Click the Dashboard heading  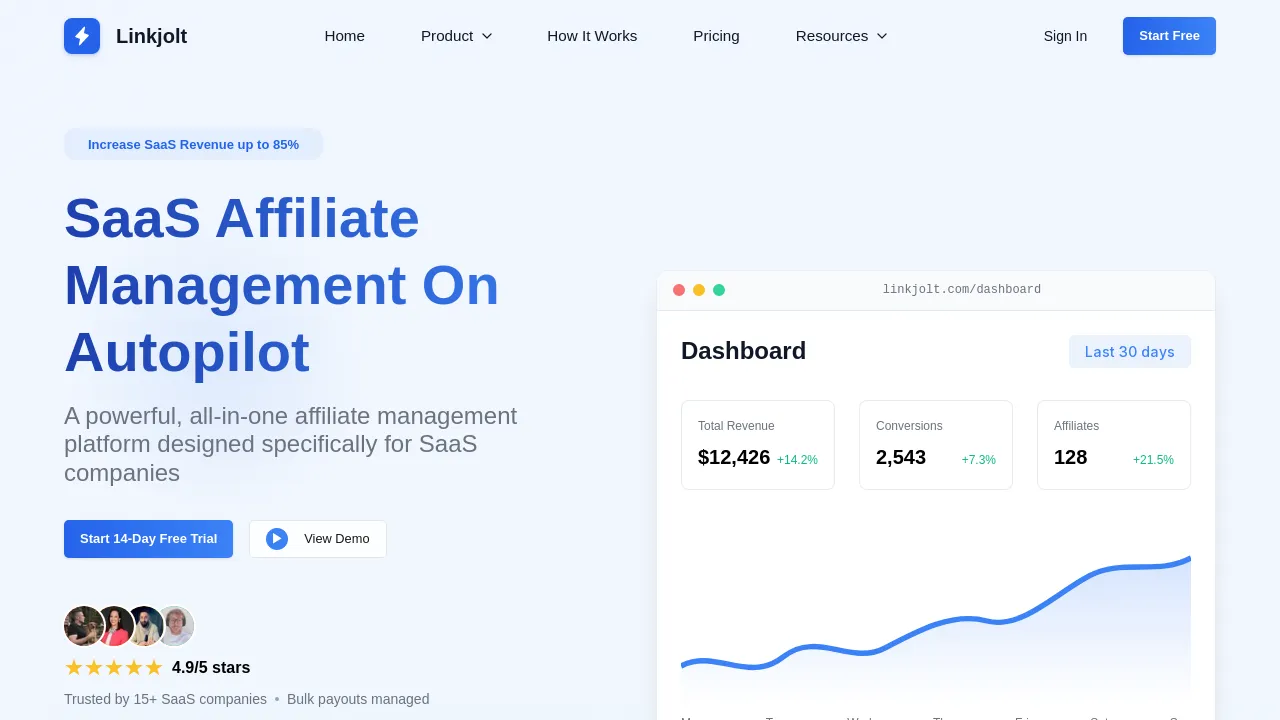pyautogui.click(x=743, y=351)
